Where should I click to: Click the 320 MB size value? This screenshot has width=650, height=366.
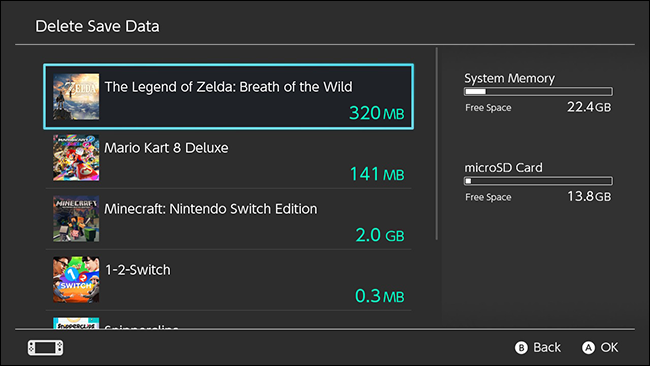coord(376,113)
